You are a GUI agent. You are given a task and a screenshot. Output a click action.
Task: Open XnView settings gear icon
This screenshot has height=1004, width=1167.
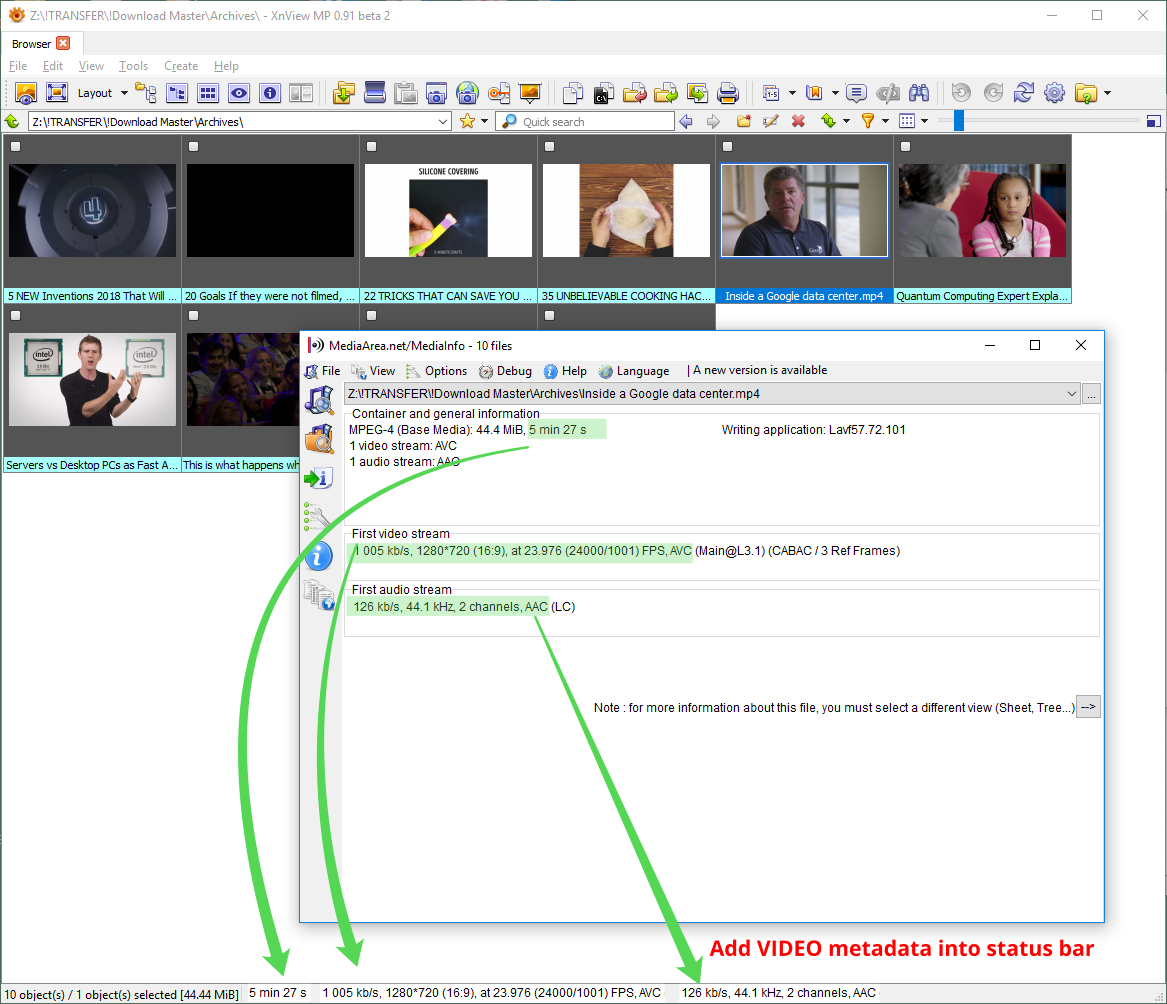pos(1055,93)
